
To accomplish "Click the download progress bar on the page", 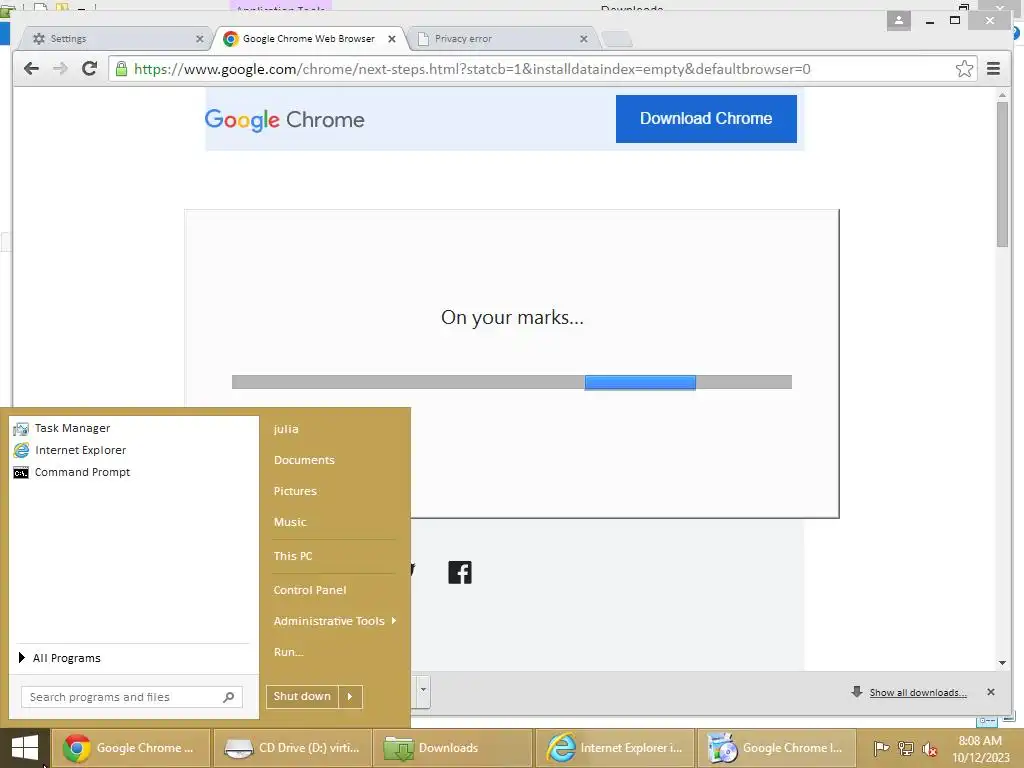I will pyautogui.click(x=512, y=382).
